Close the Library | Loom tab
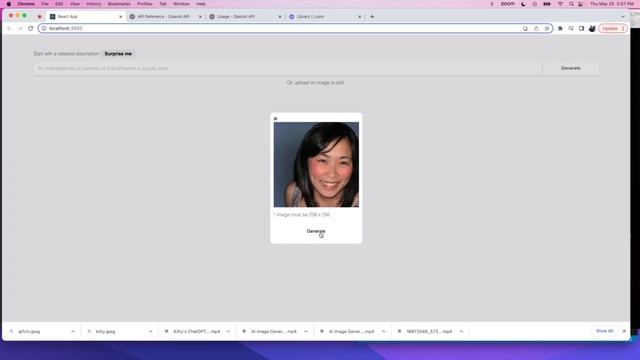 360,17
